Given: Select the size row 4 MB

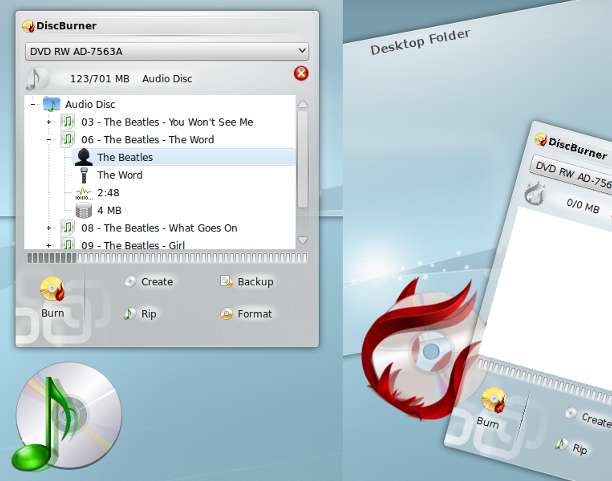Looking at the screenshot, I should point(109,210).
